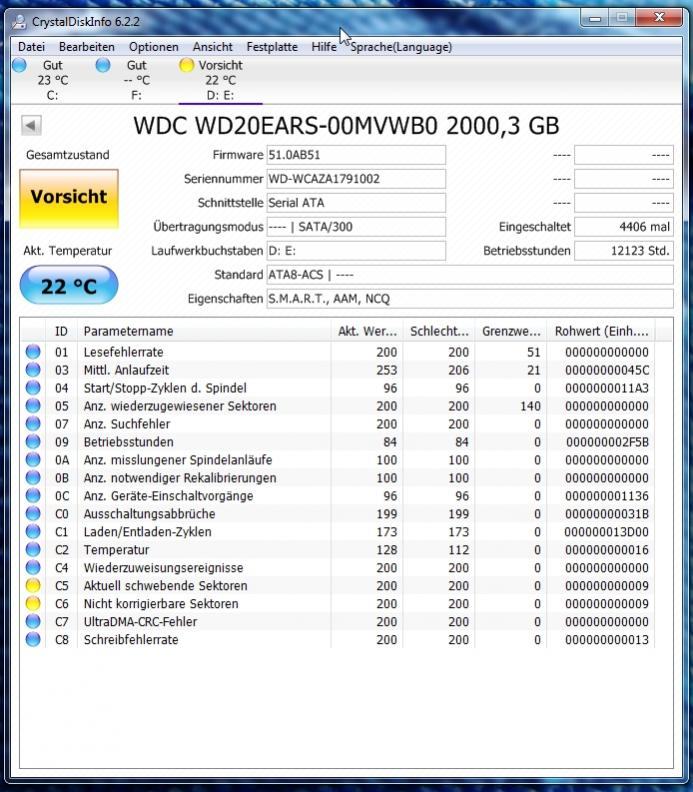Click the Übertragungsmodus field SATA/300

pos(356,227)
